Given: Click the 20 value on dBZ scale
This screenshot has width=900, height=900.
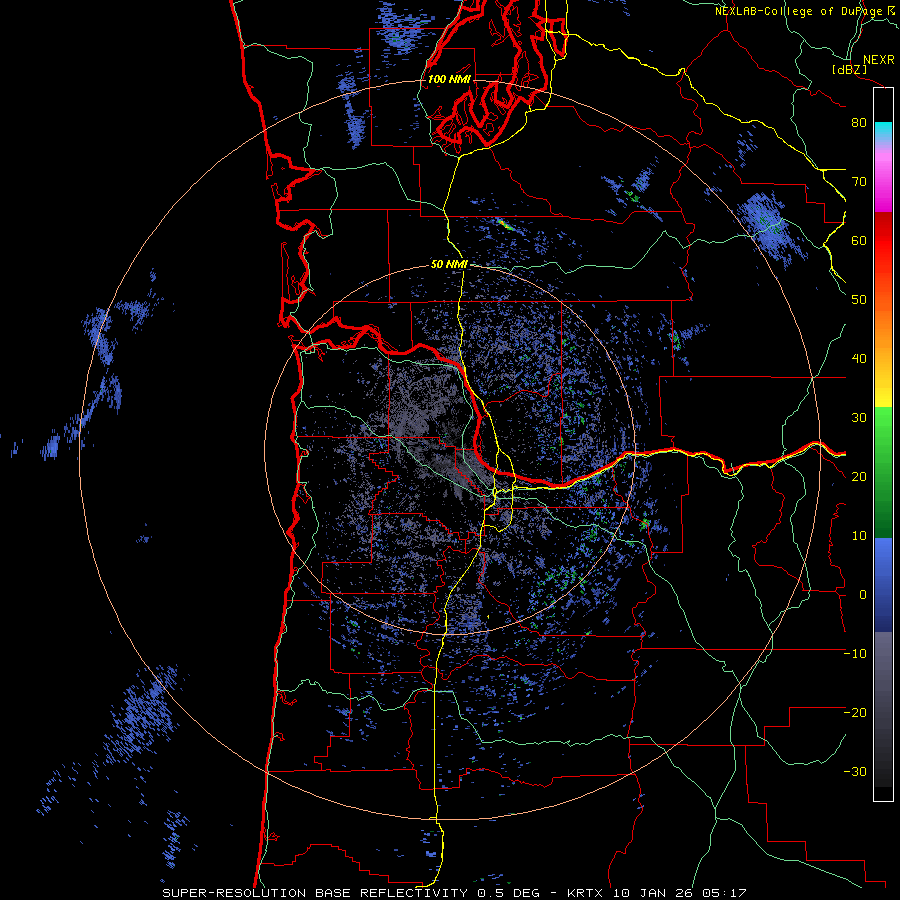Looking at the screenshot, I should 859,477.
